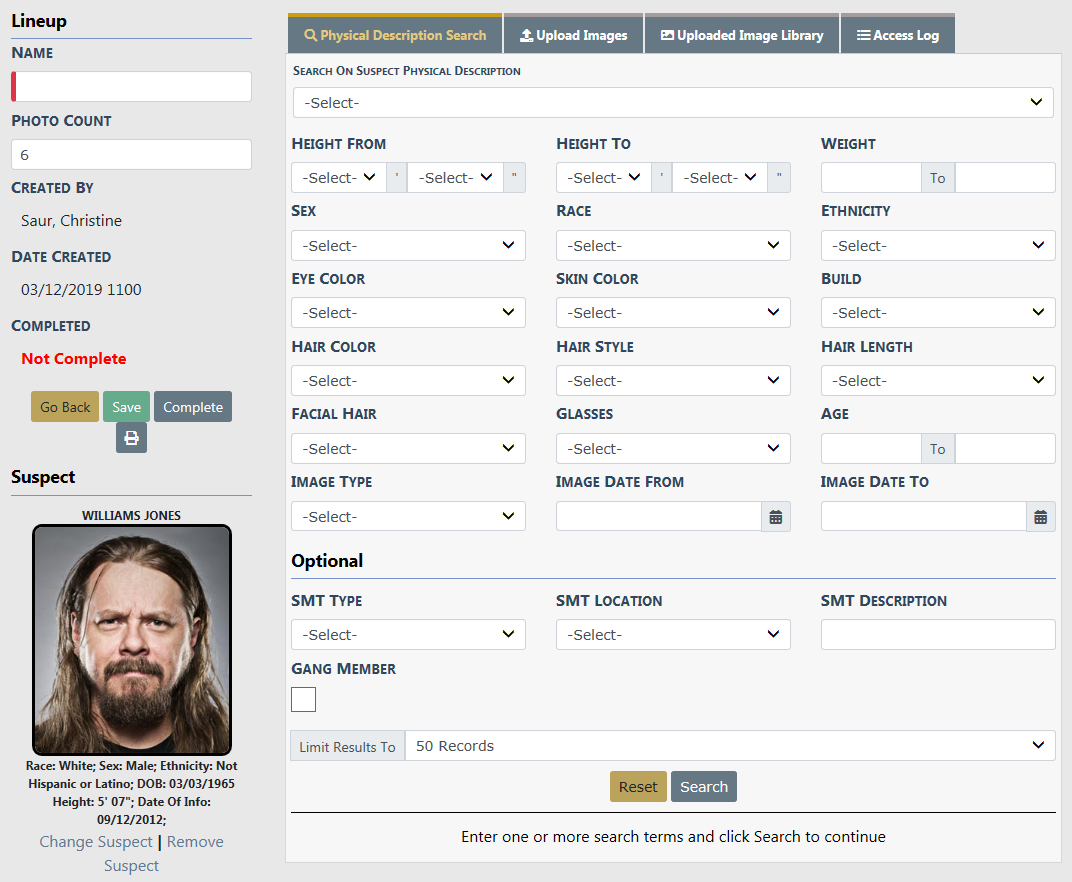Click the printer icon button
The height and width of the screenshot is (882, 1072).
click(x=131, y=438)
